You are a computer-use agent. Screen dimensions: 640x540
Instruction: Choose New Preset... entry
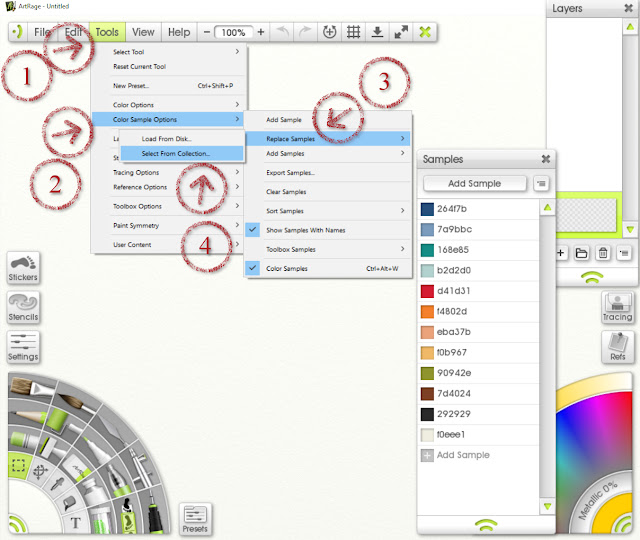tap(168, 86)
